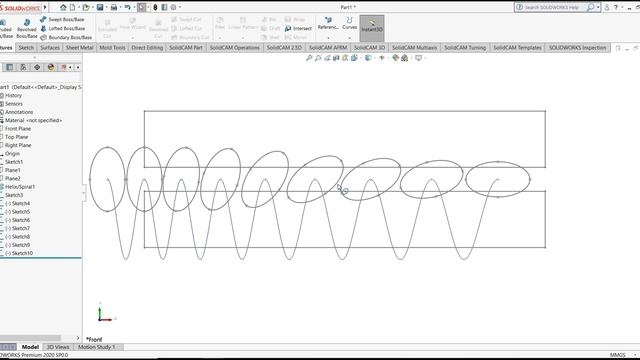Click Zoom to Fit in view toolbar
The height and width of the screenshot is (360, 640).
coord(309,58)
